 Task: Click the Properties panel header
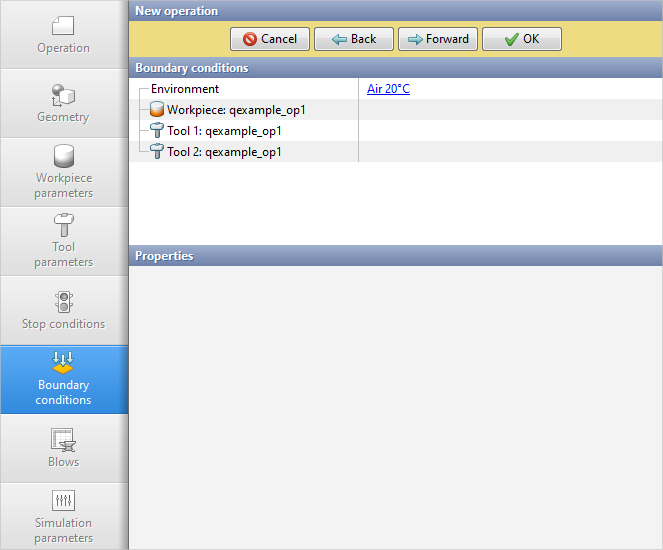(395, 256)
